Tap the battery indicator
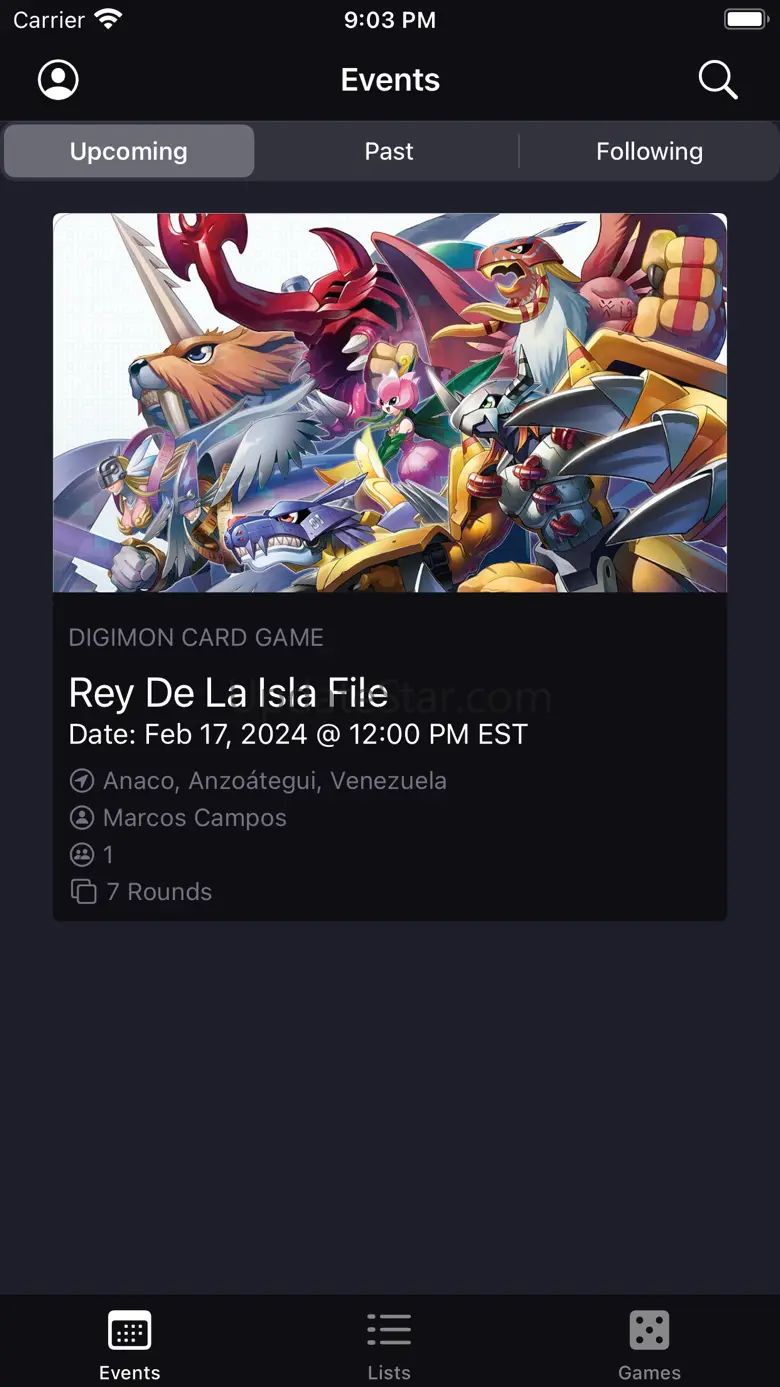The width and height of the screenshot is (780, 1387). (745, 19)
